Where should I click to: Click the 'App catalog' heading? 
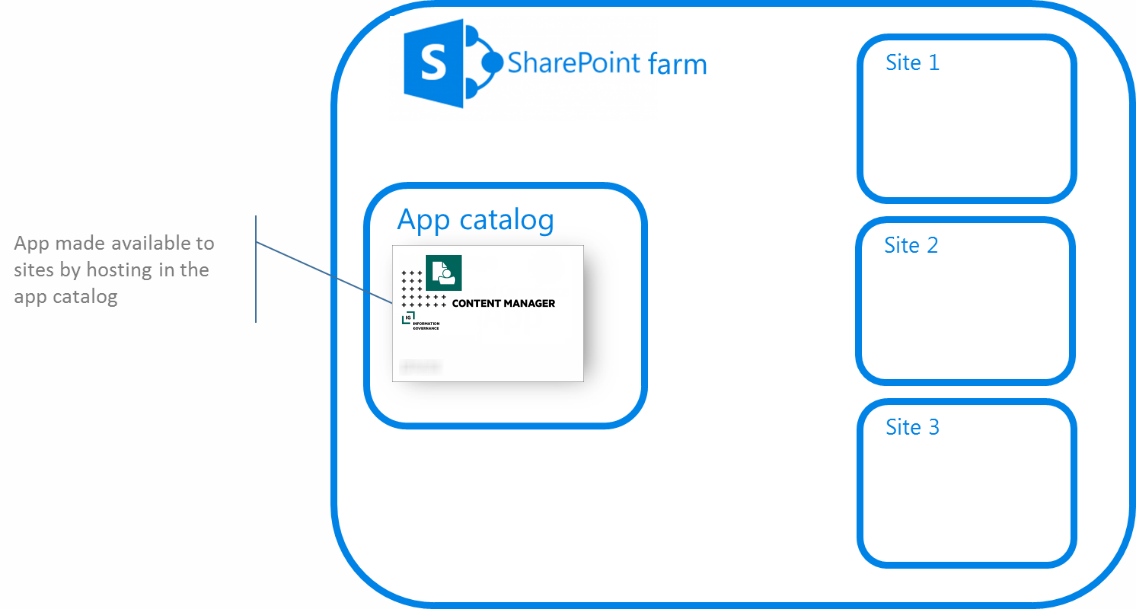pos(475,220)
